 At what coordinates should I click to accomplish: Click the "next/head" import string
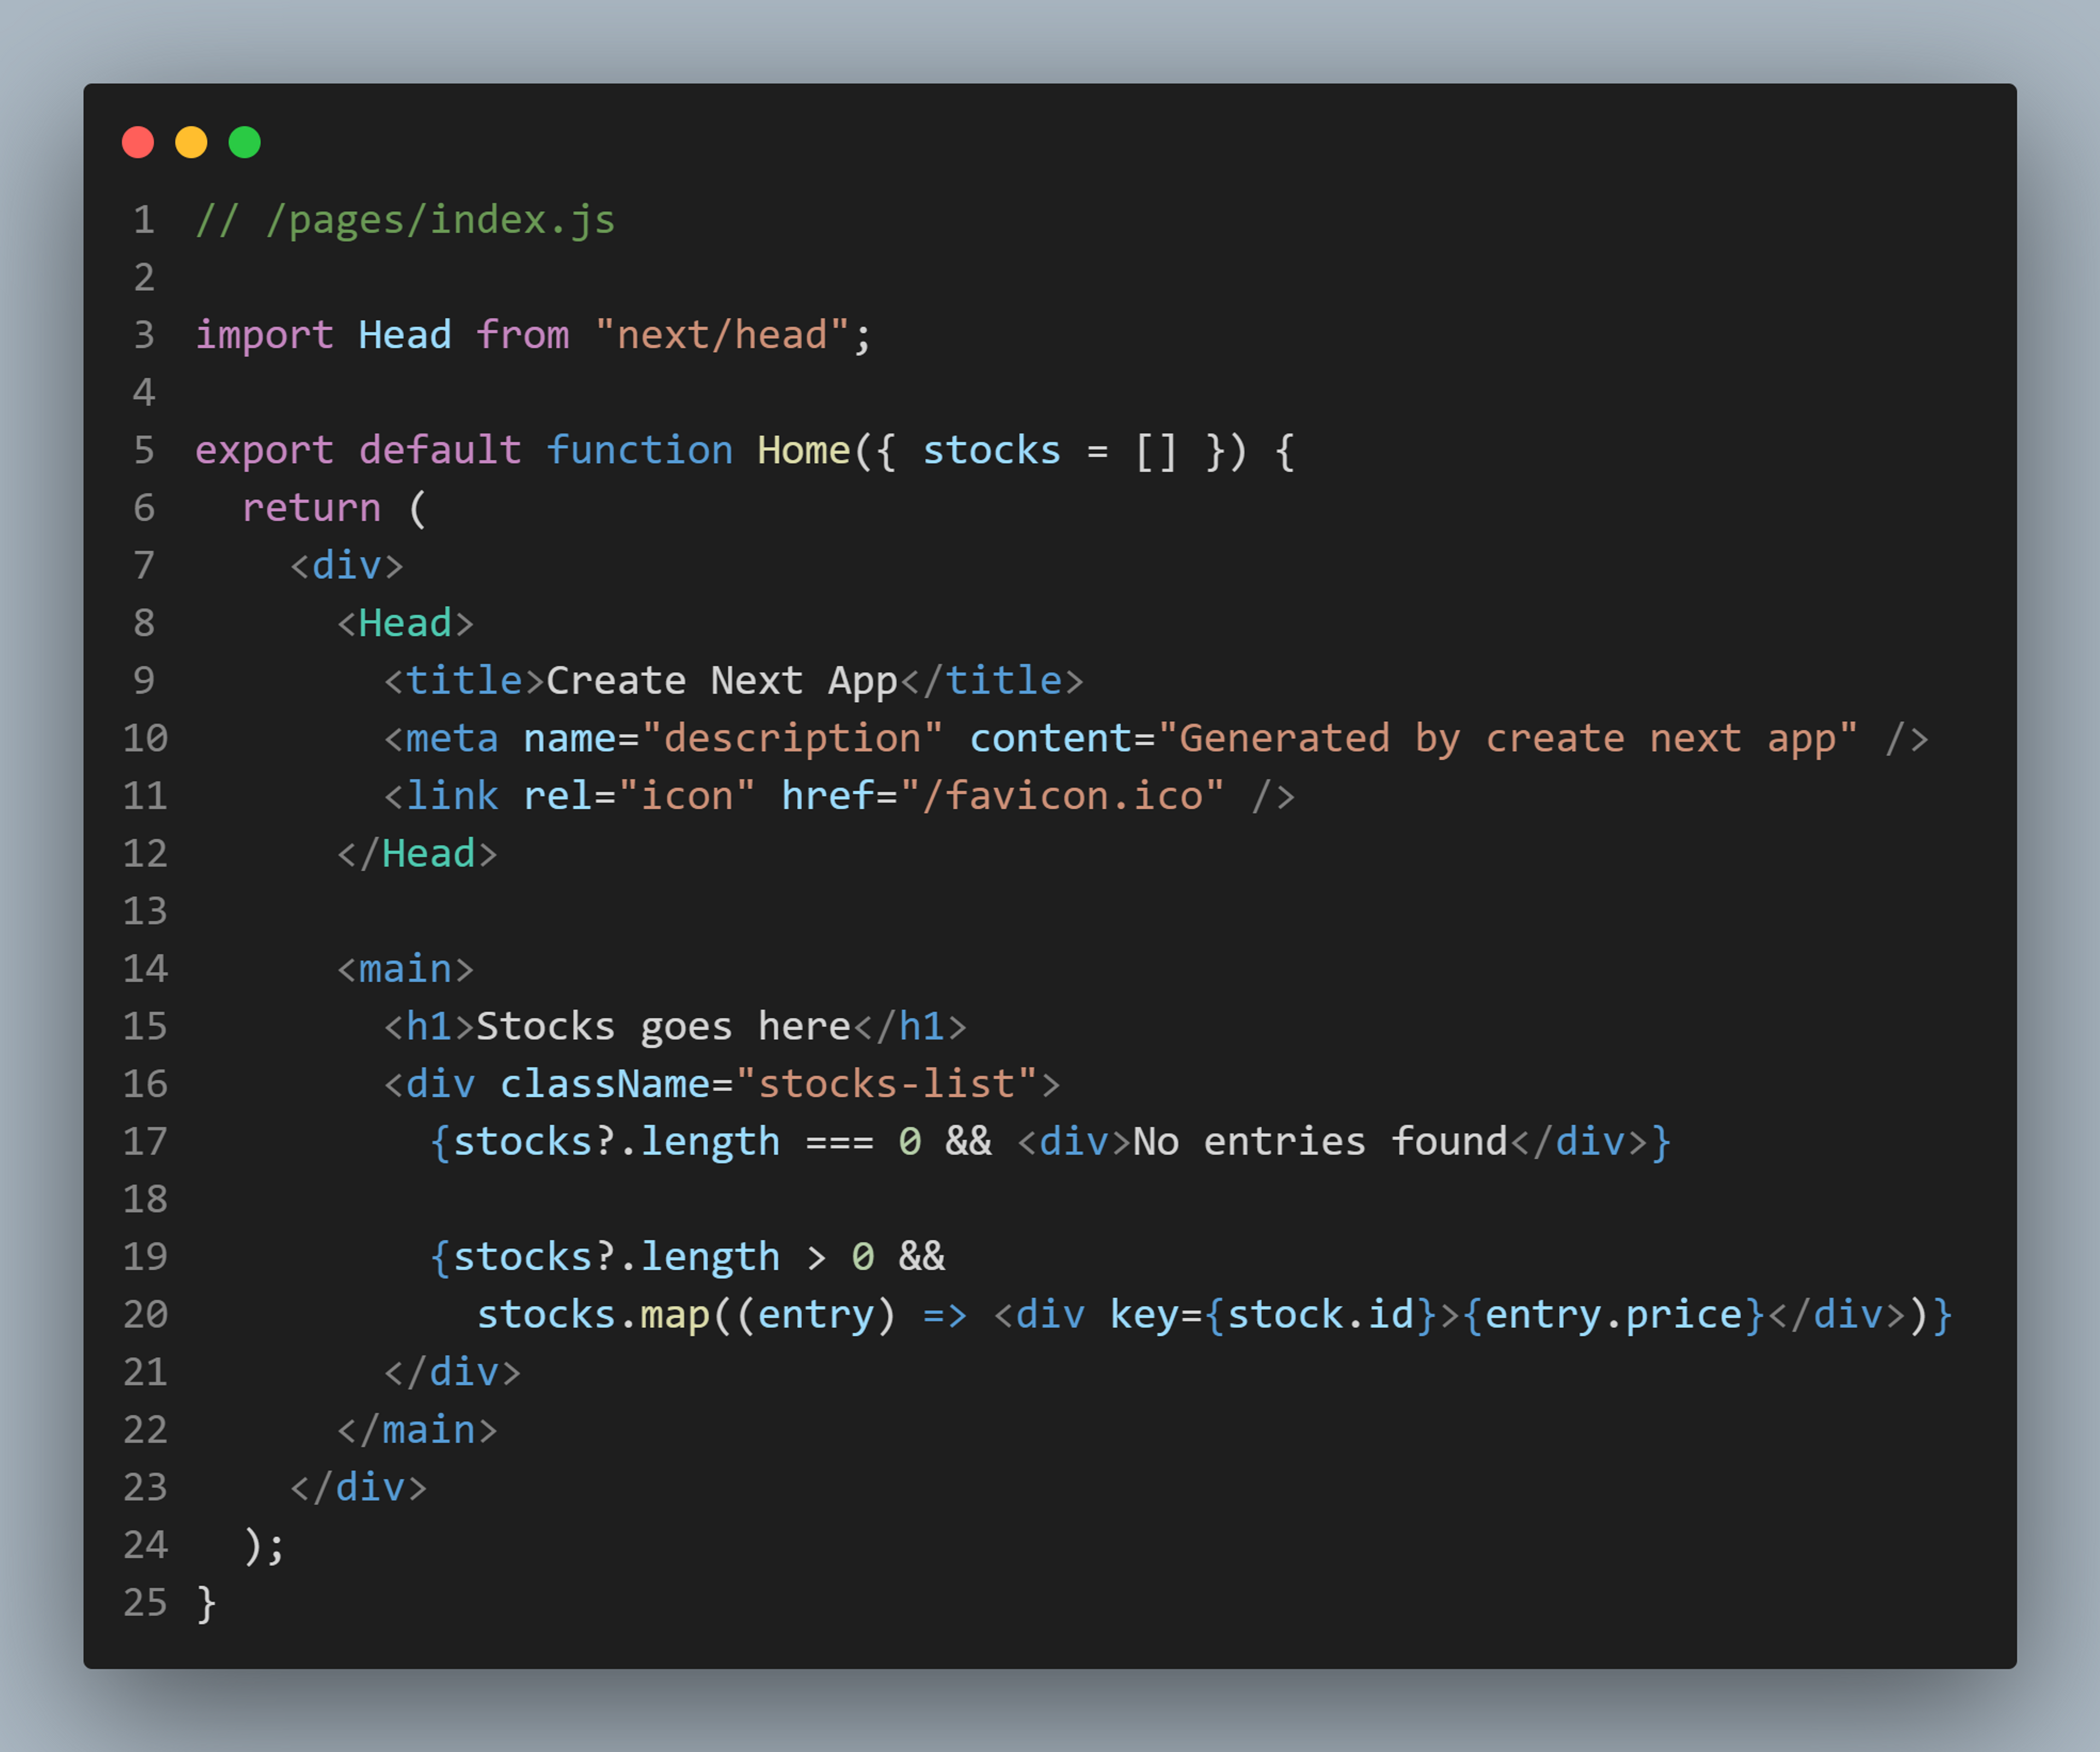point(721,335)
